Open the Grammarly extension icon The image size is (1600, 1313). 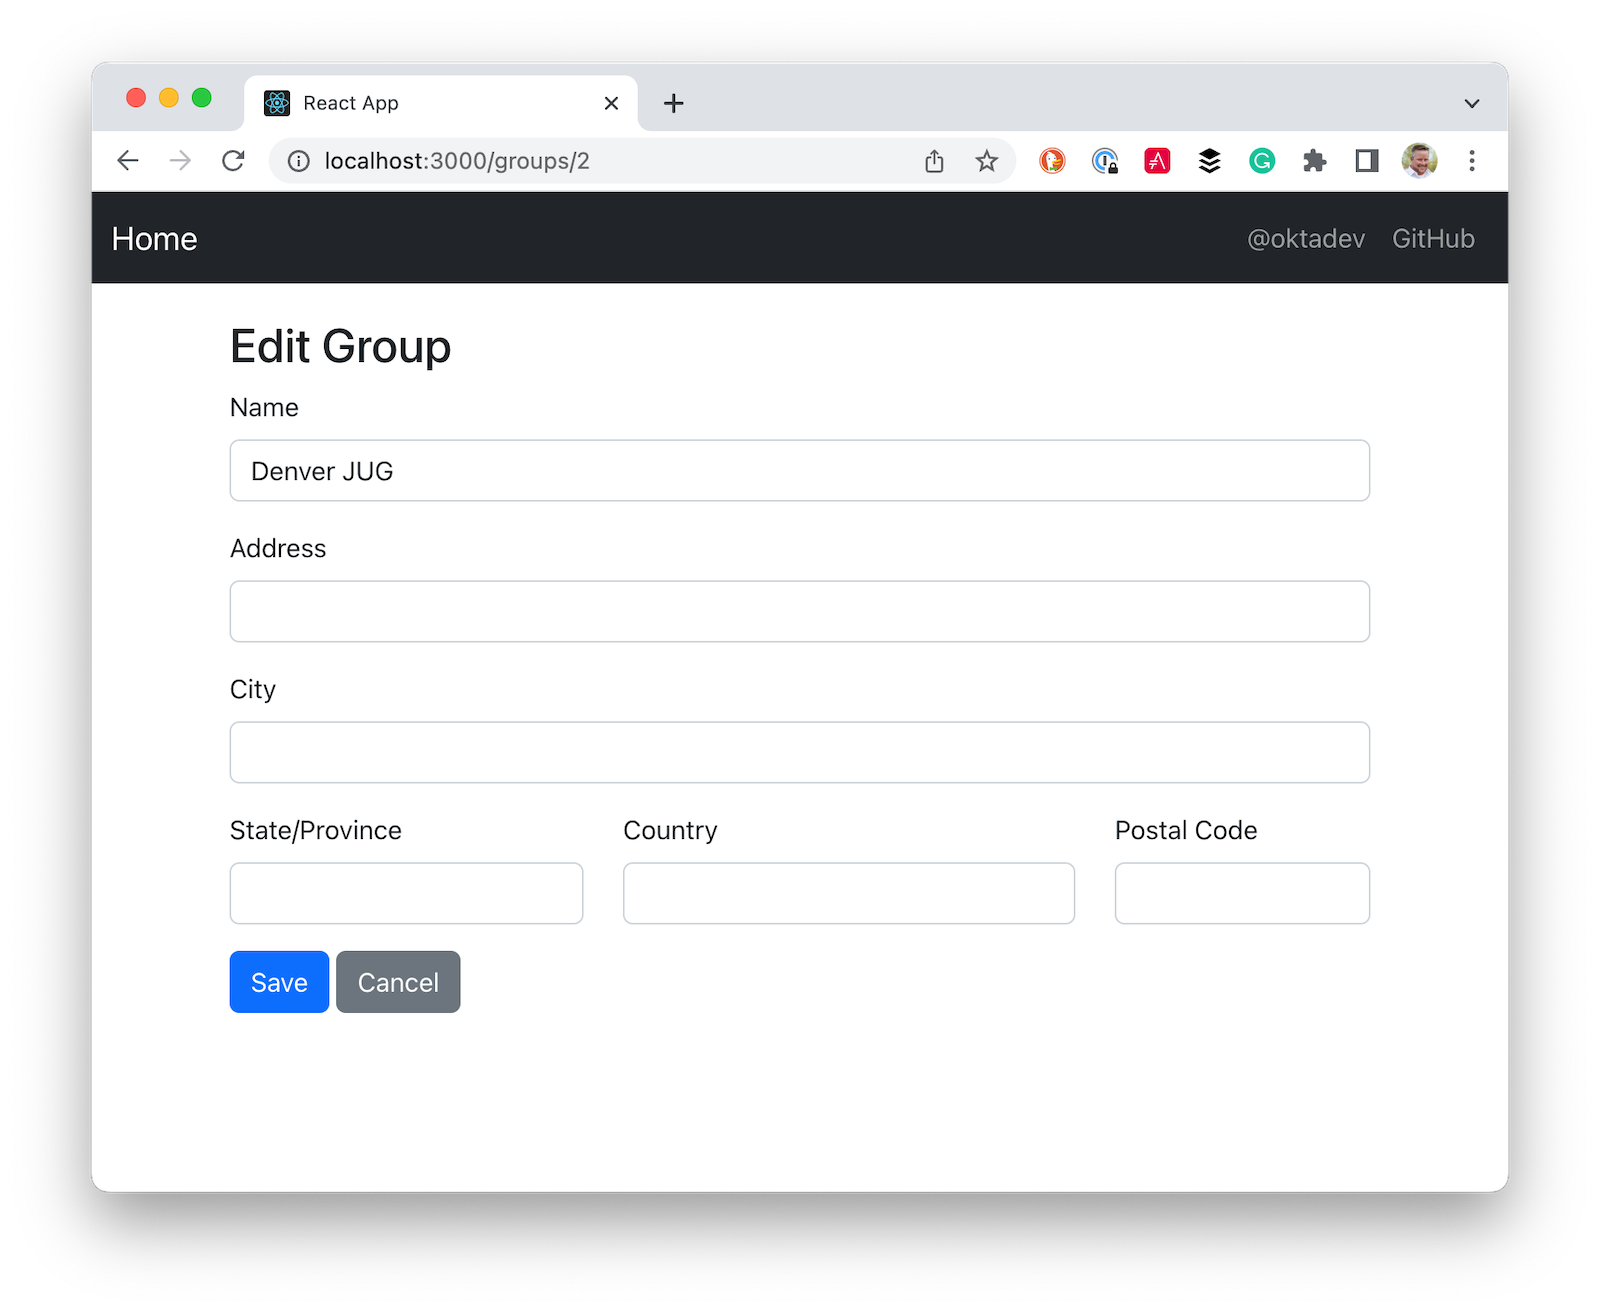pyautogui.click(x=1262, y=161)
